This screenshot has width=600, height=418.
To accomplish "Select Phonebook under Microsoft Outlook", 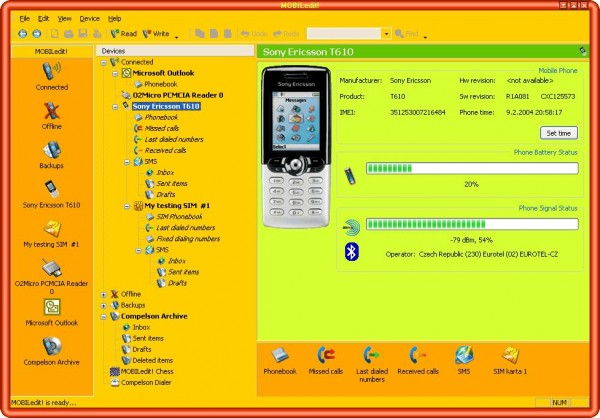I will [161, 84].
